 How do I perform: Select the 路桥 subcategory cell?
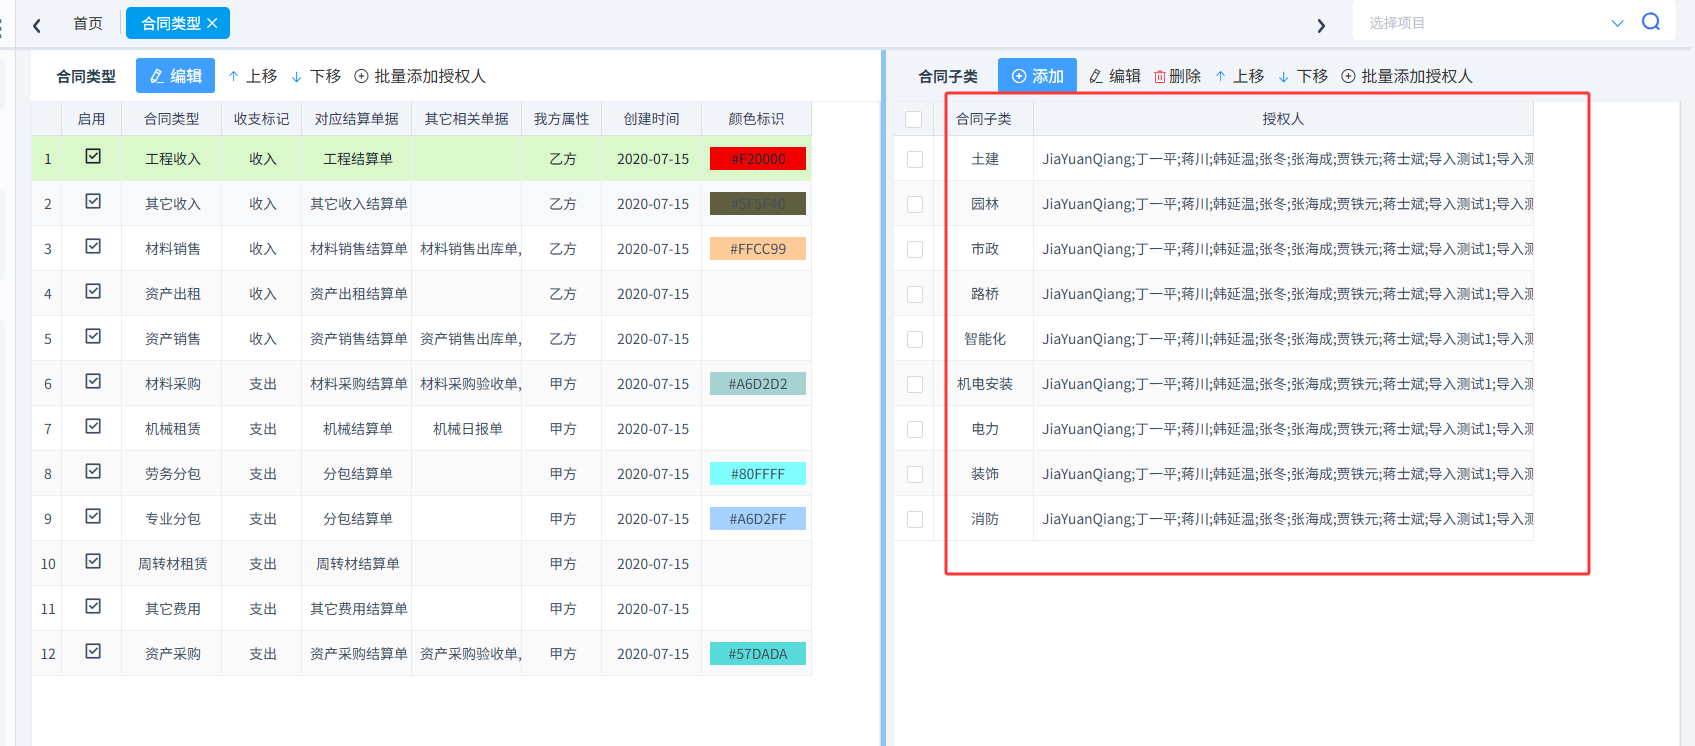click(x=985, y=294)
